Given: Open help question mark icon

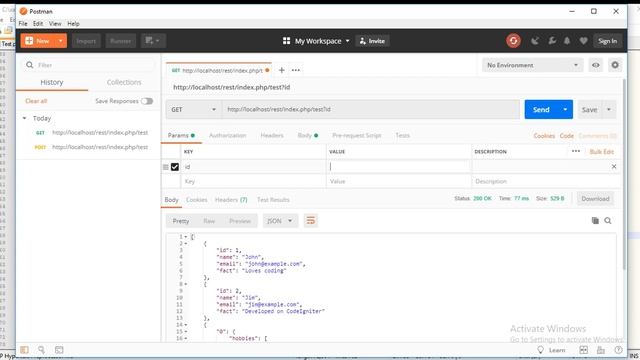Looking at the screenshot, I should tap(618, 350).
